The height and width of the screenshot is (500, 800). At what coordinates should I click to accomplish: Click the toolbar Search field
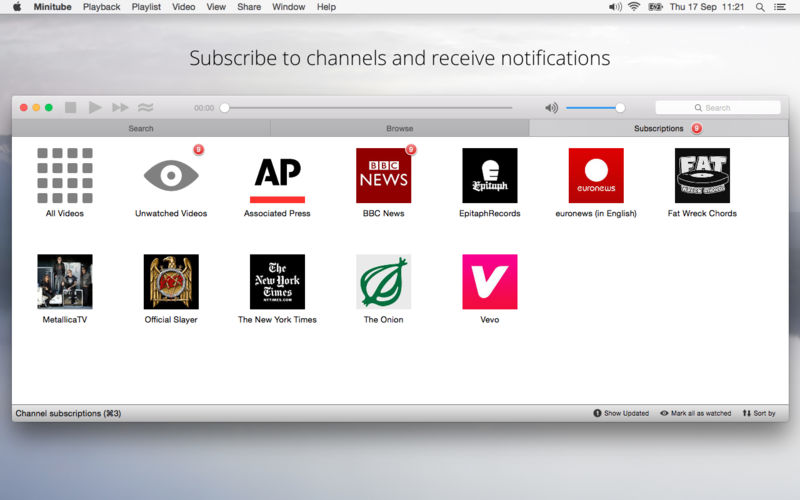(x=718, y=108)
